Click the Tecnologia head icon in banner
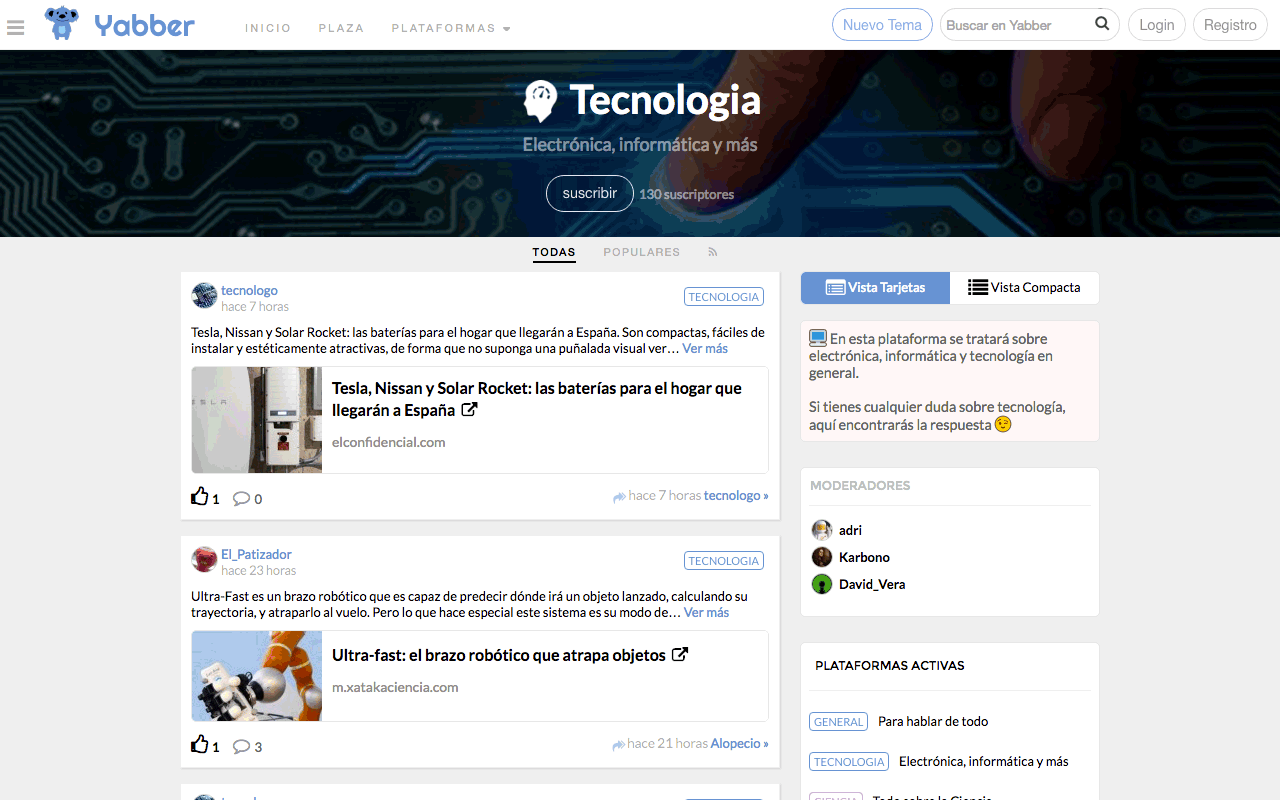The width and height of the screenshot is (1280, 800). 540,101
